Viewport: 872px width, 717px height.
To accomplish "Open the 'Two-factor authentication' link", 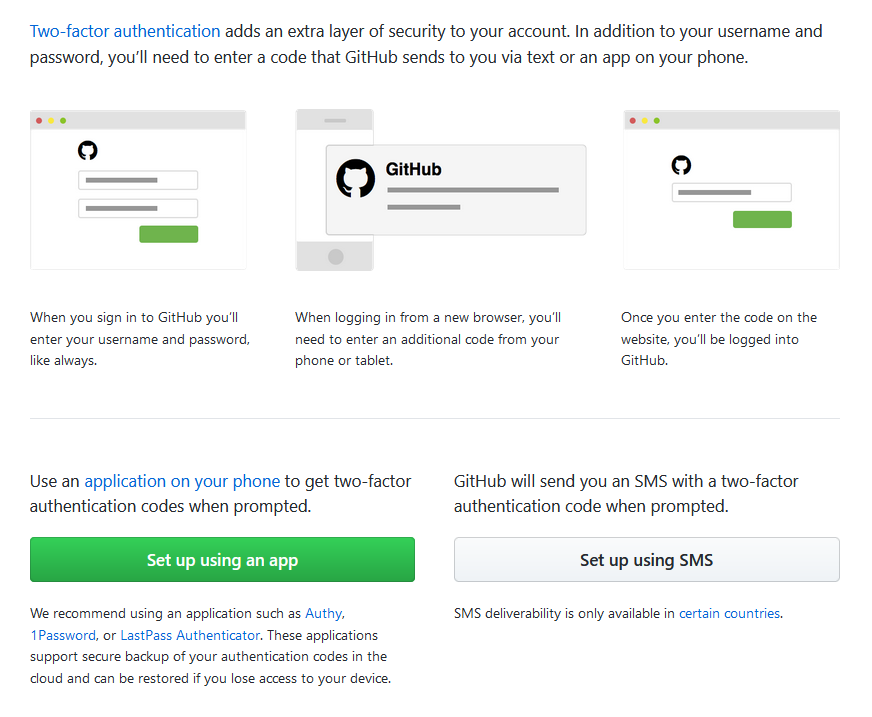I will pos(125,31).
